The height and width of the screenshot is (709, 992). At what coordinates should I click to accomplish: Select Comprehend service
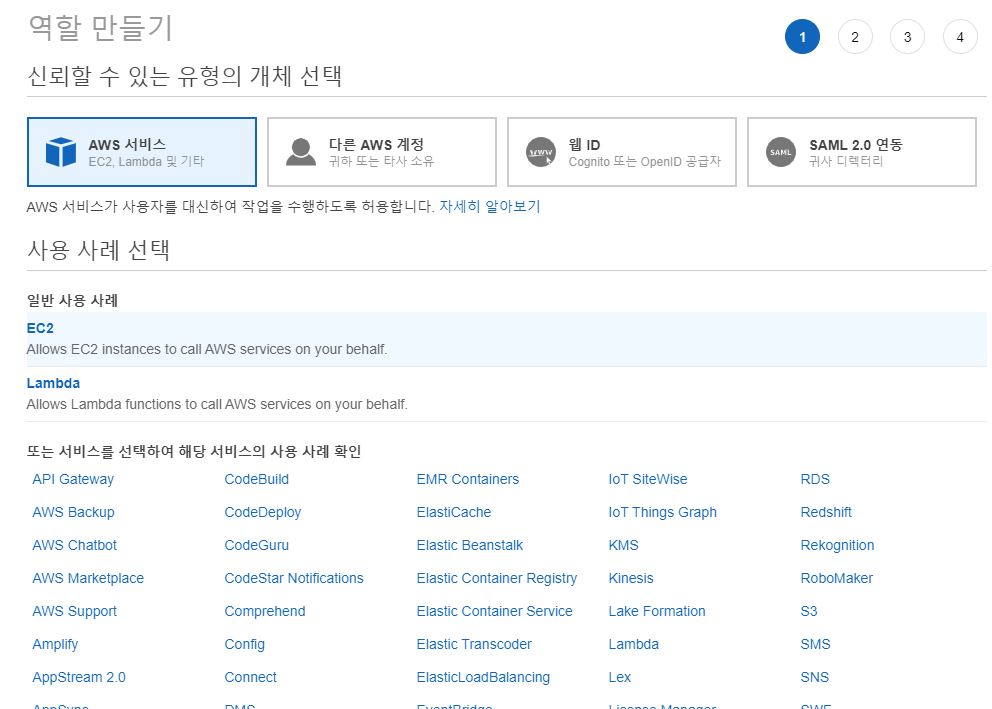pos(264,611)
